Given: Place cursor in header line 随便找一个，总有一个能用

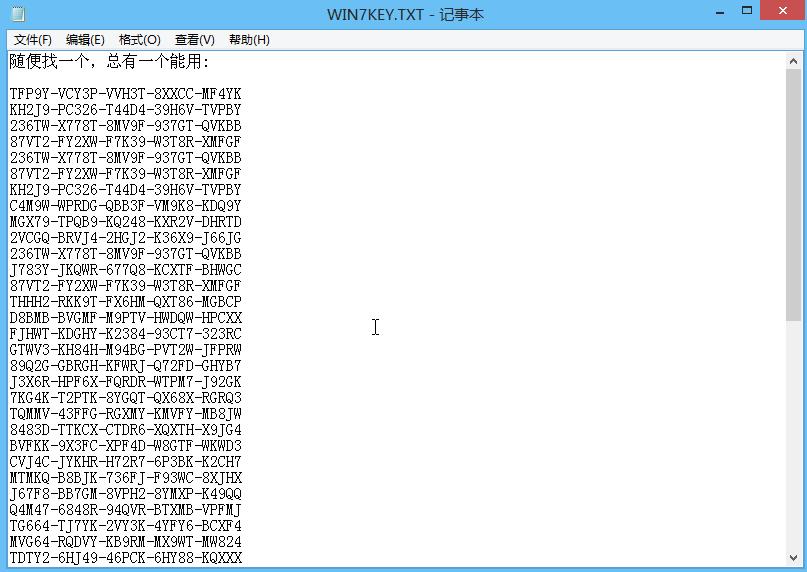Looking at the screenshot, I should (109, 62).
